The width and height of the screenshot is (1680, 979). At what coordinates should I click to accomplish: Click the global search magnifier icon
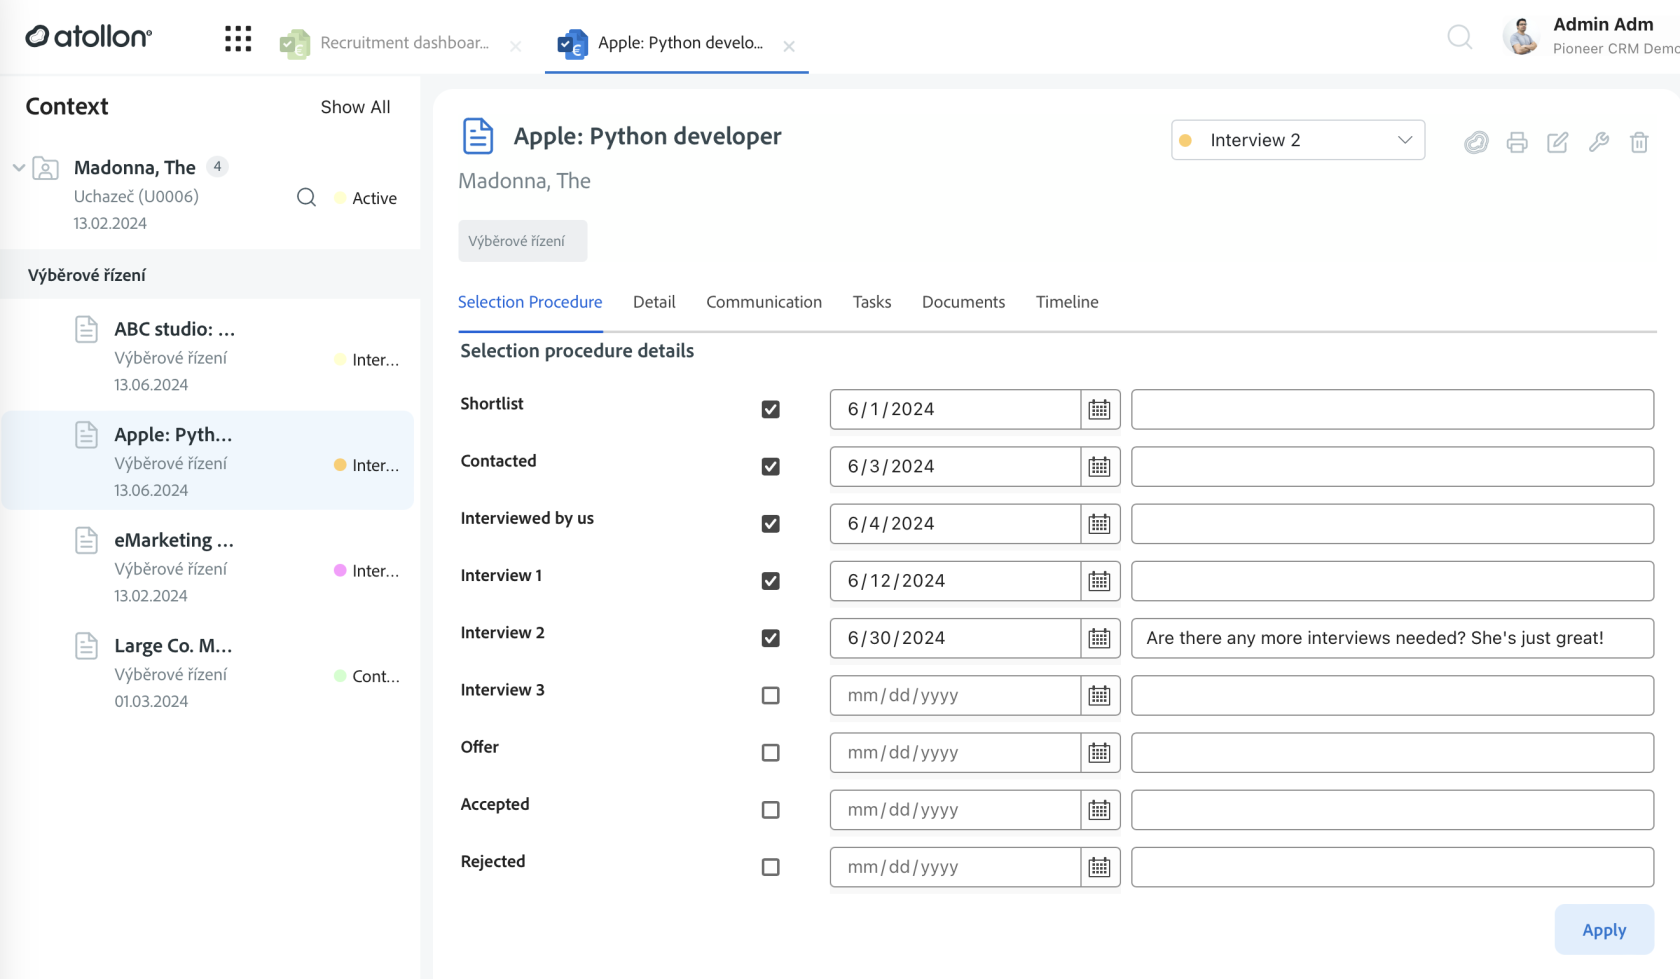(1459, 38)
